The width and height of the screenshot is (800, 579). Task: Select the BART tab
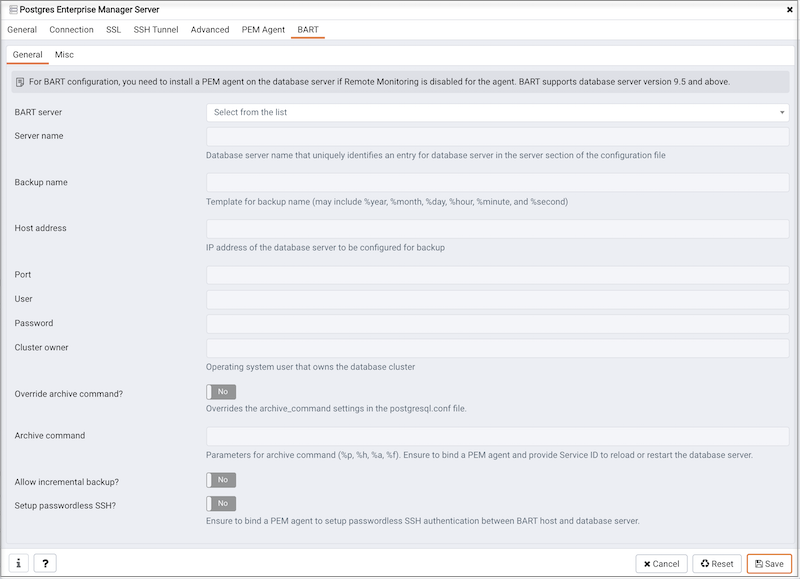coord(308,30)
